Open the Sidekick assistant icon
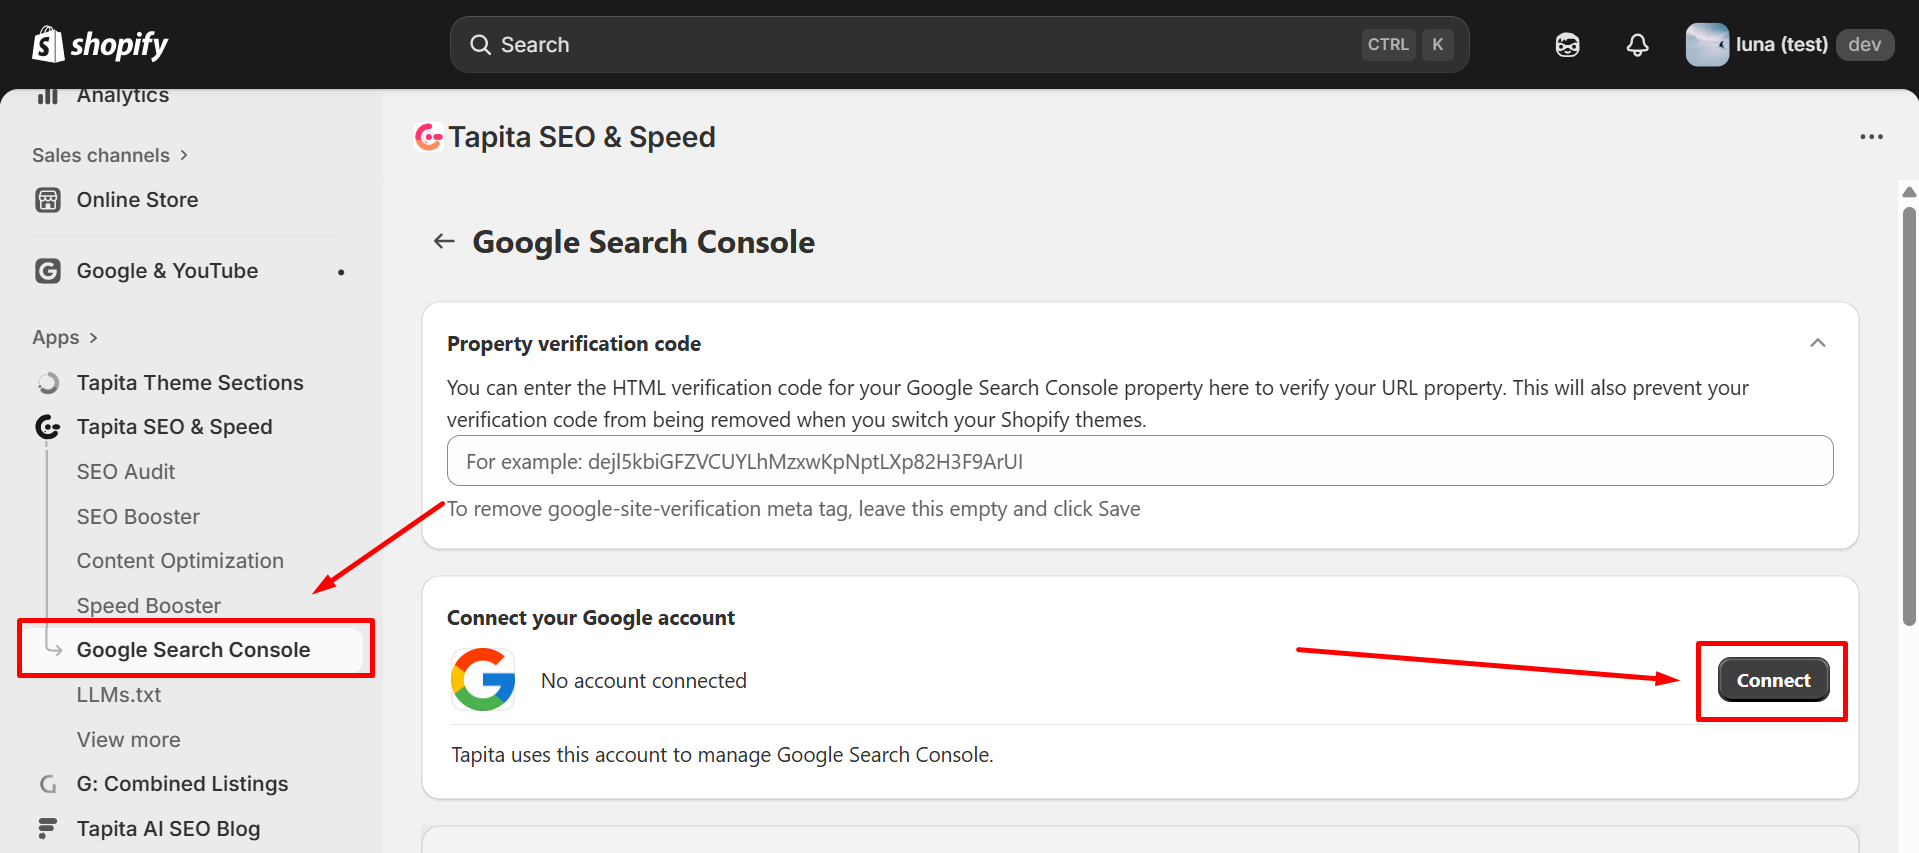Image resolution: width=1919 pixels, height=853 pixels. pyautogui.click(x=1567, y=45)
